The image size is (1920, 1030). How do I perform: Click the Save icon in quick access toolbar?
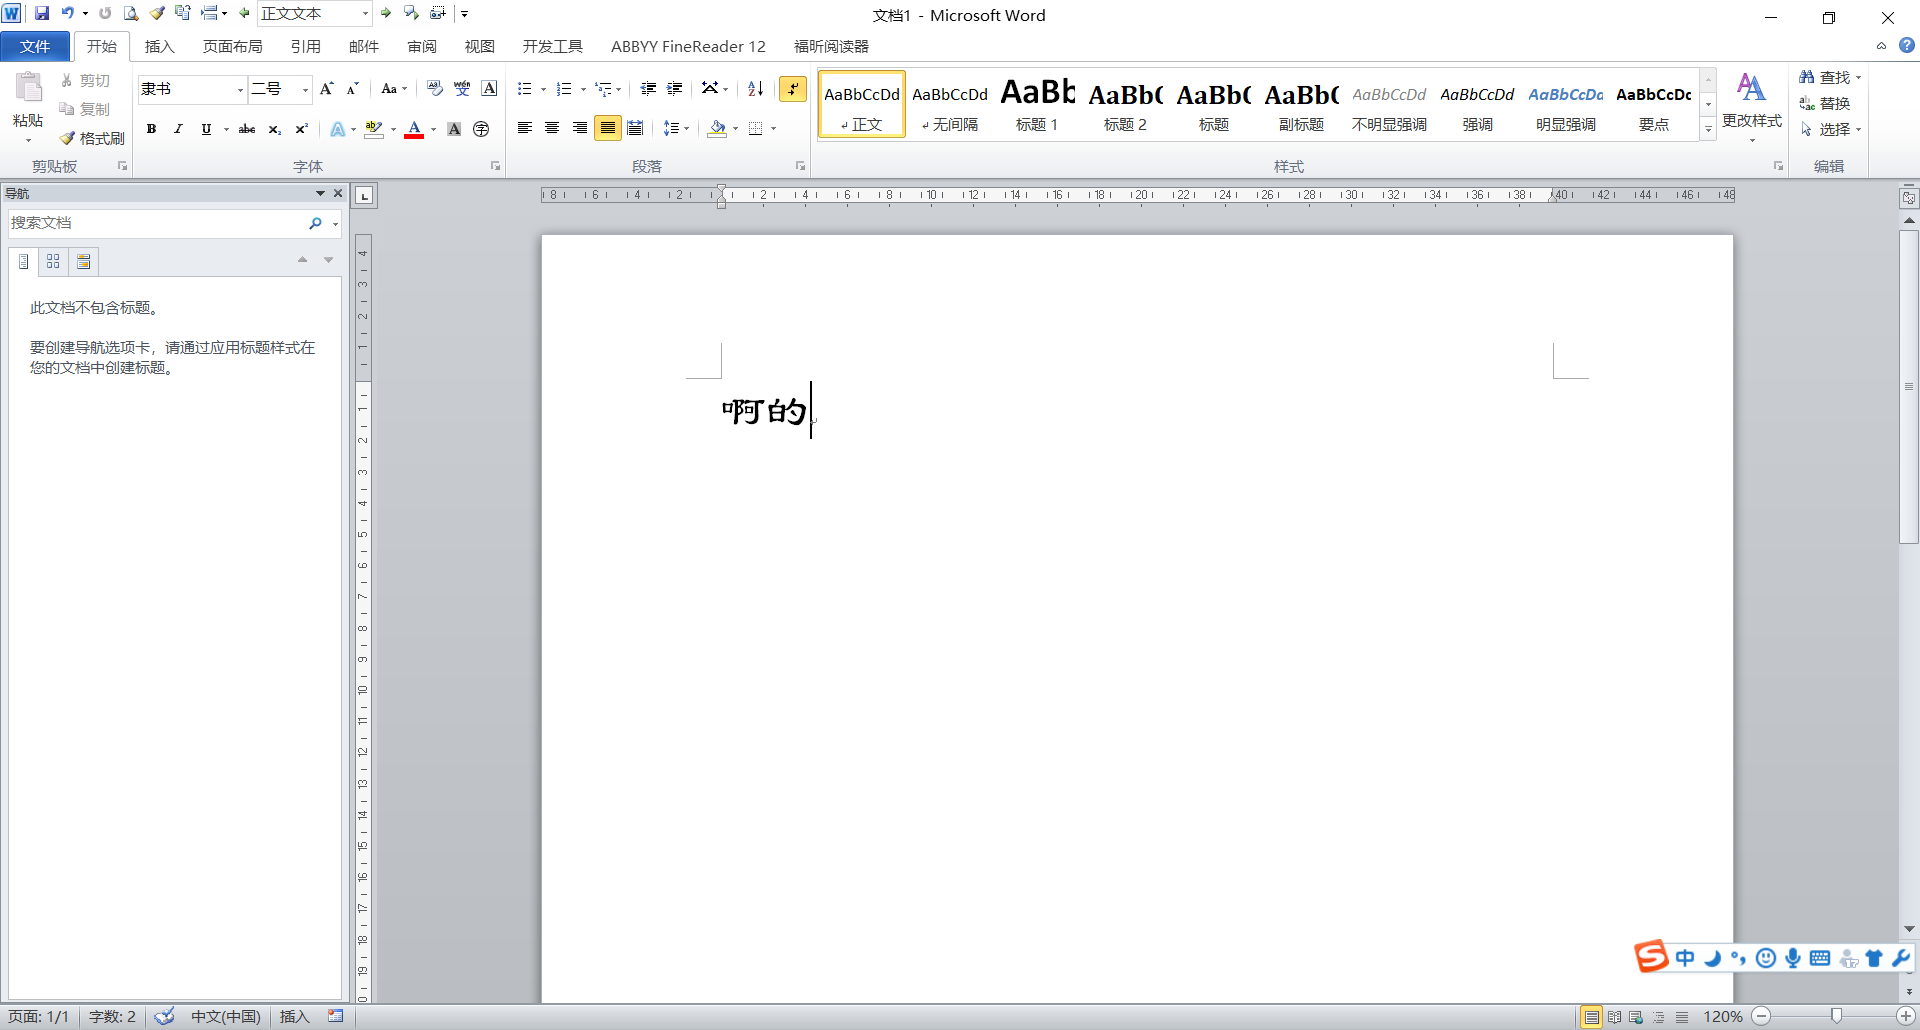[42, 13]
